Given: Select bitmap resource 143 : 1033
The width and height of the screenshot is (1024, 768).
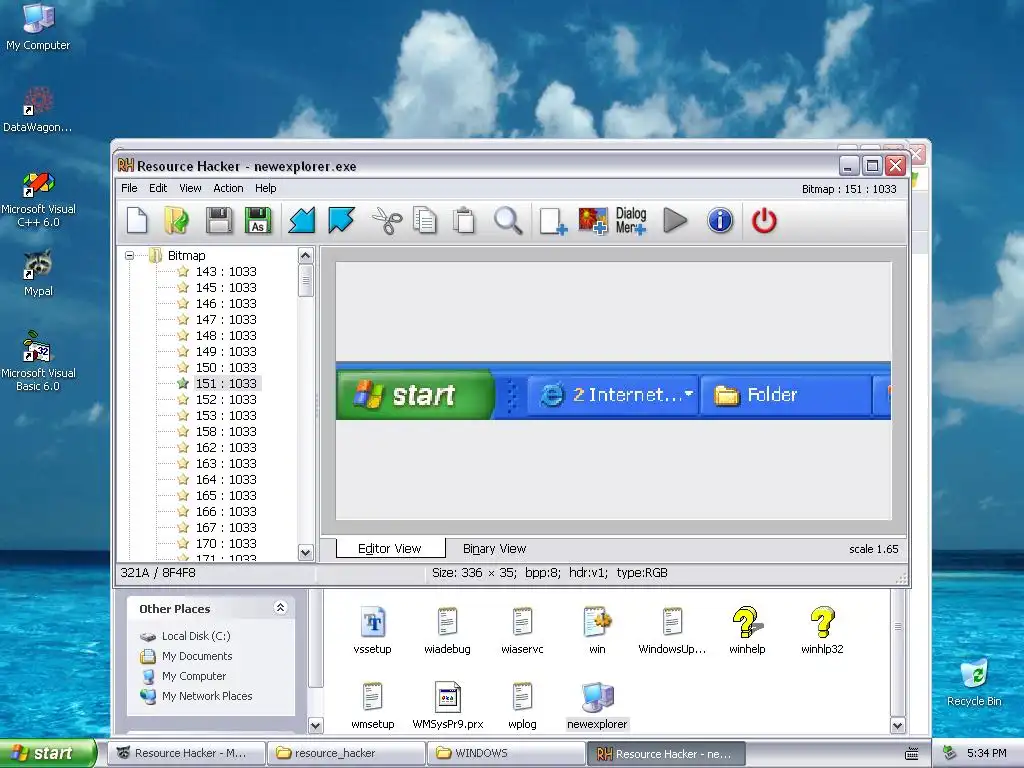Looking at the screenshot, I should [226, 272].
